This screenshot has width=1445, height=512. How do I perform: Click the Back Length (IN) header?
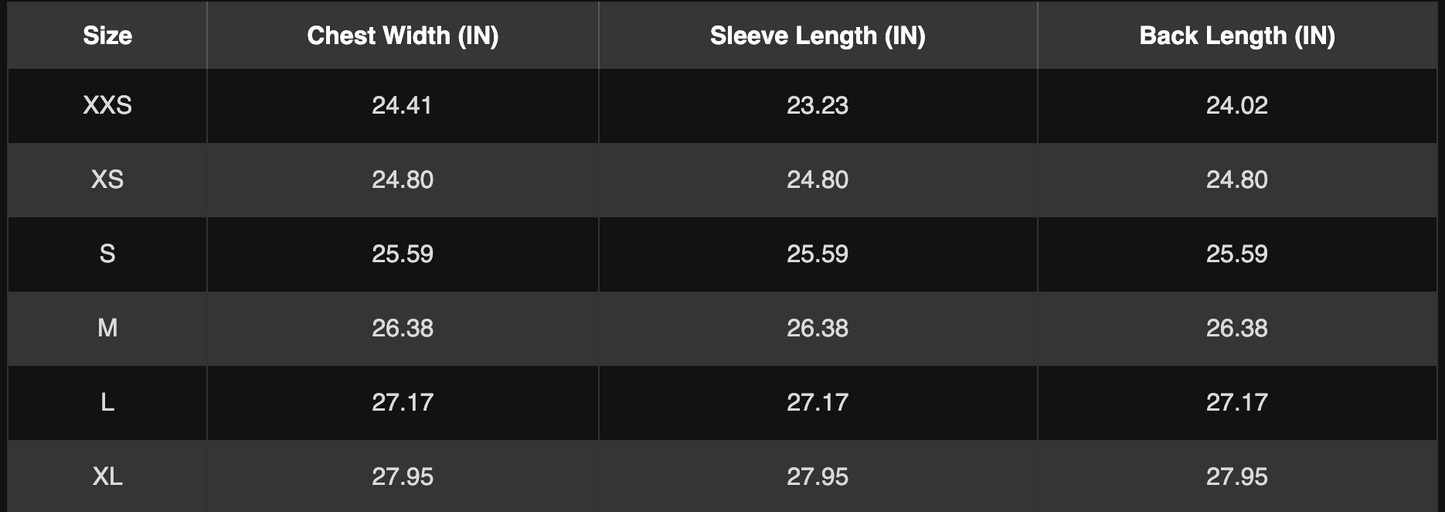1236,36
